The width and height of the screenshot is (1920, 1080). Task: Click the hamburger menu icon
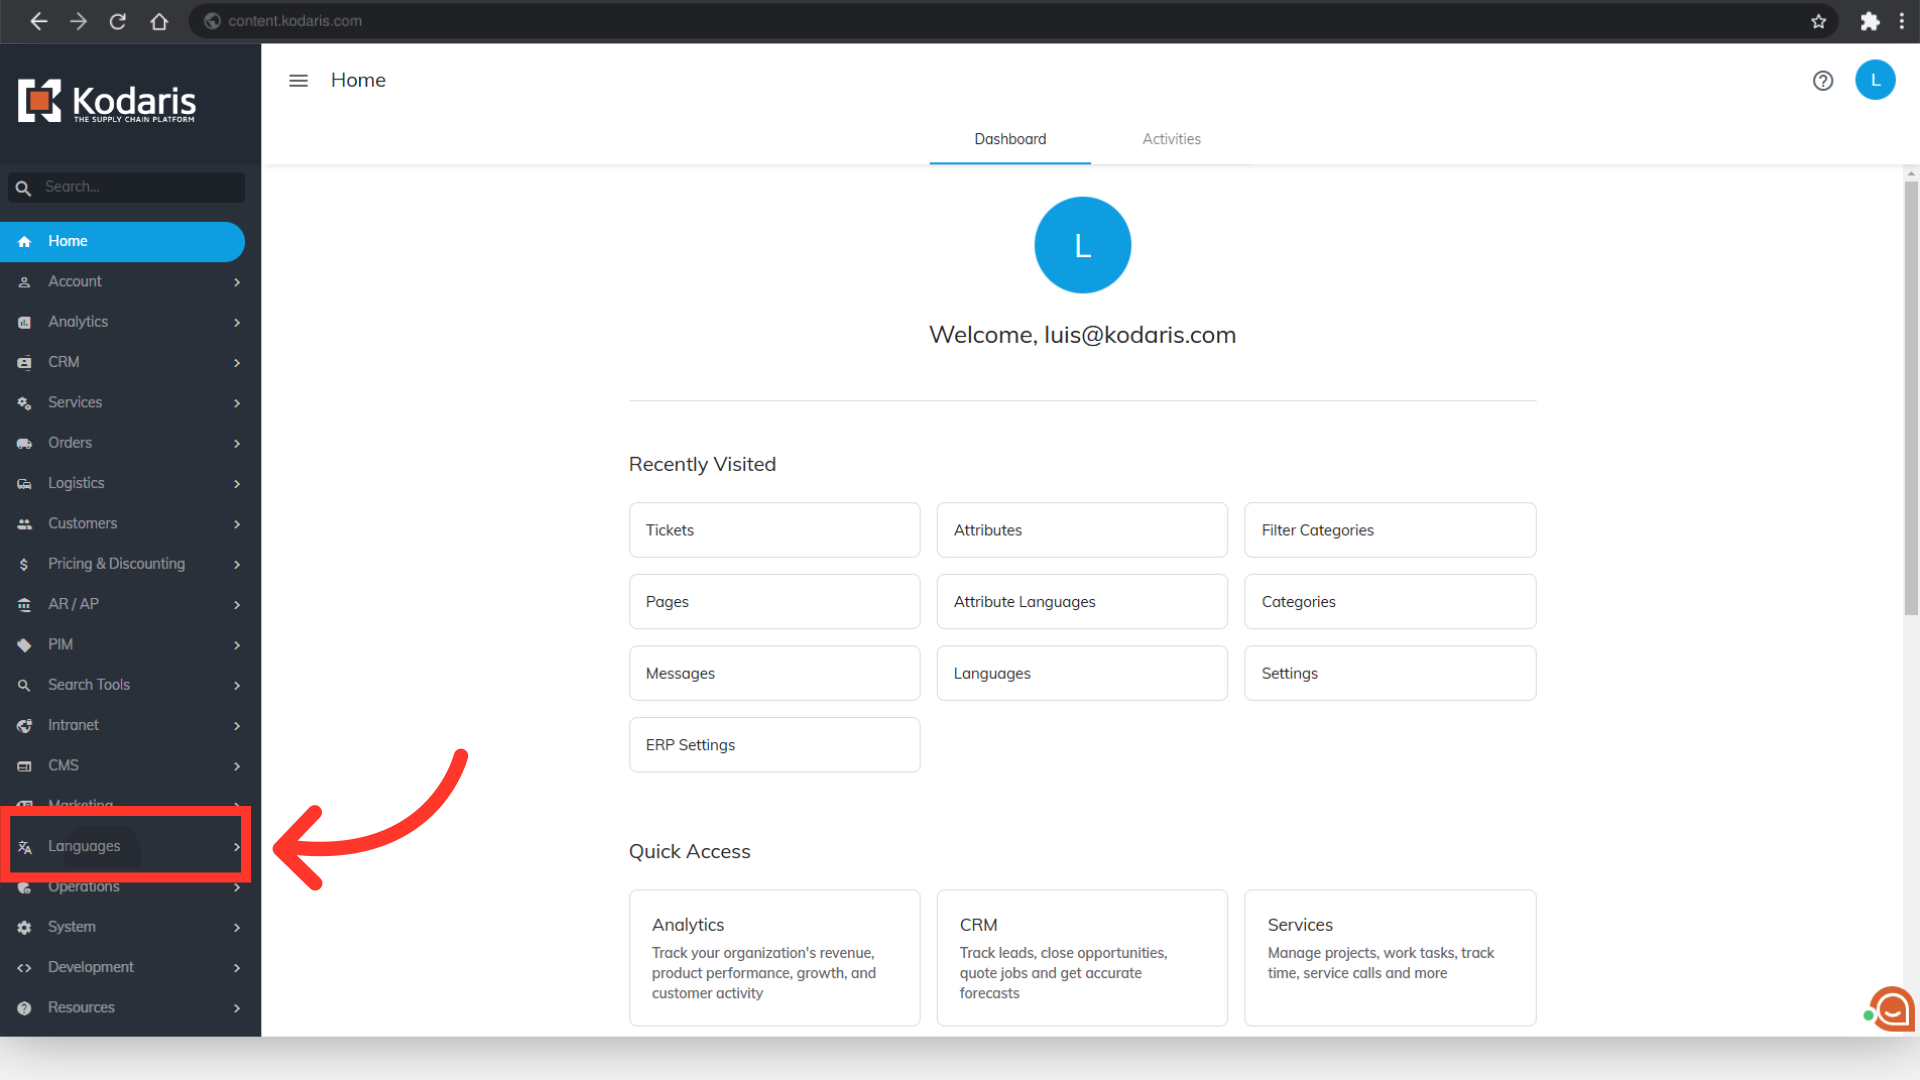pyautogui.click(x=298, y=80)
